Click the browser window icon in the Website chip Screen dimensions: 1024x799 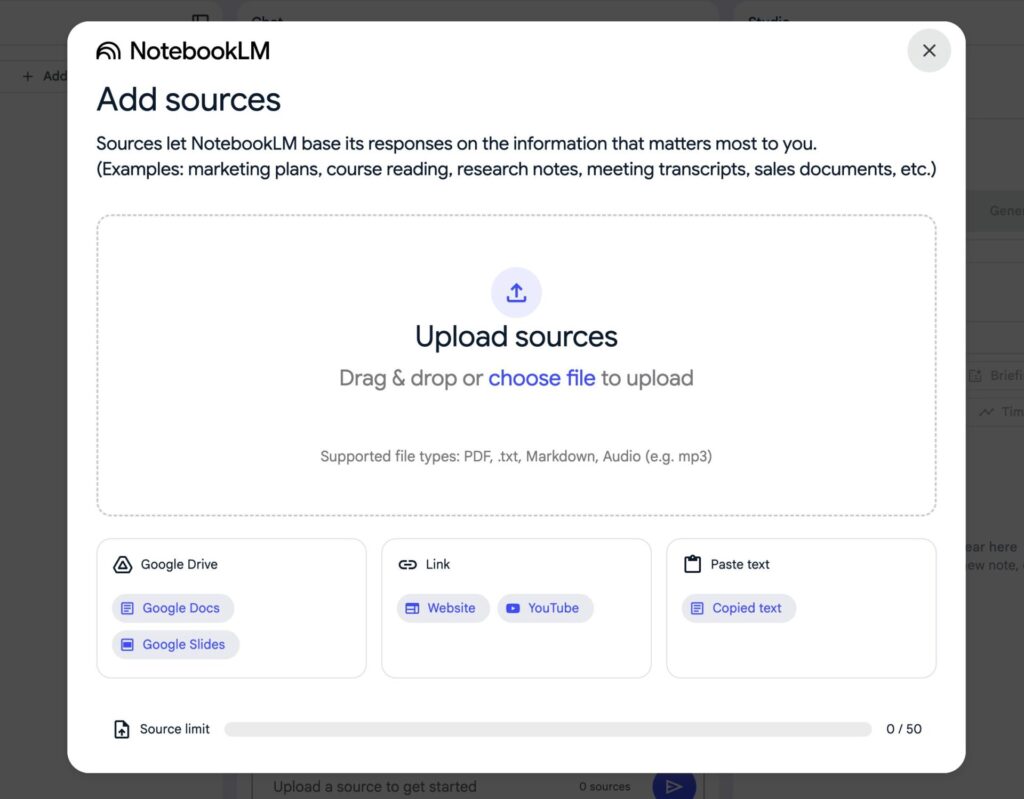pyautogui.click(x=411, y=608)
